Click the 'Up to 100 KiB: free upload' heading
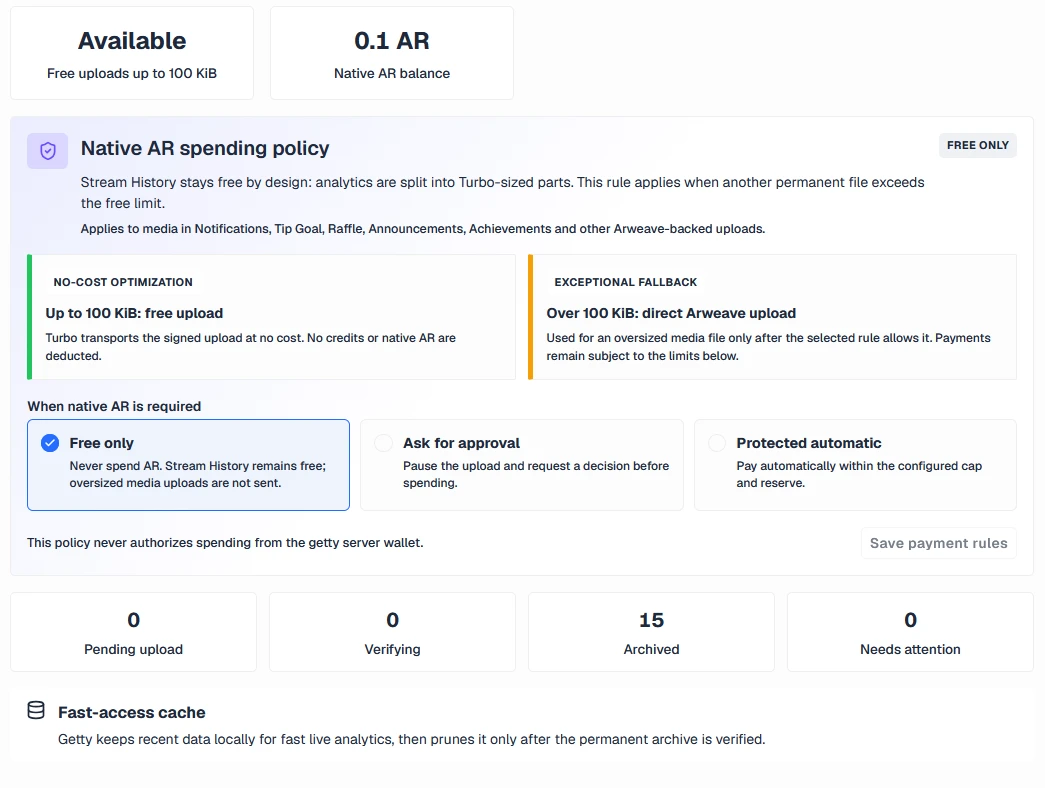 click(x=134, y=313)
